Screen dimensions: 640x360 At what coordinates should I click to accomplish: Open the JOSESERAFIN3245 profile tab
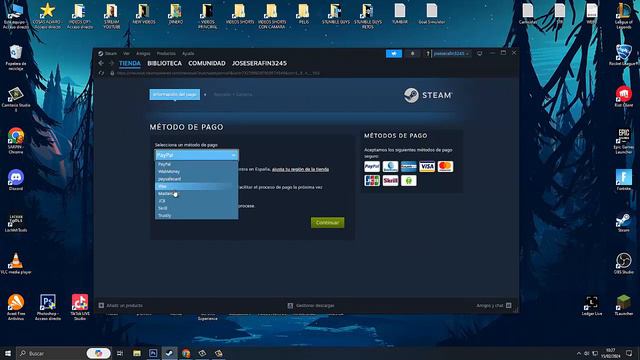pyautogui.click(x=259, y=63)
